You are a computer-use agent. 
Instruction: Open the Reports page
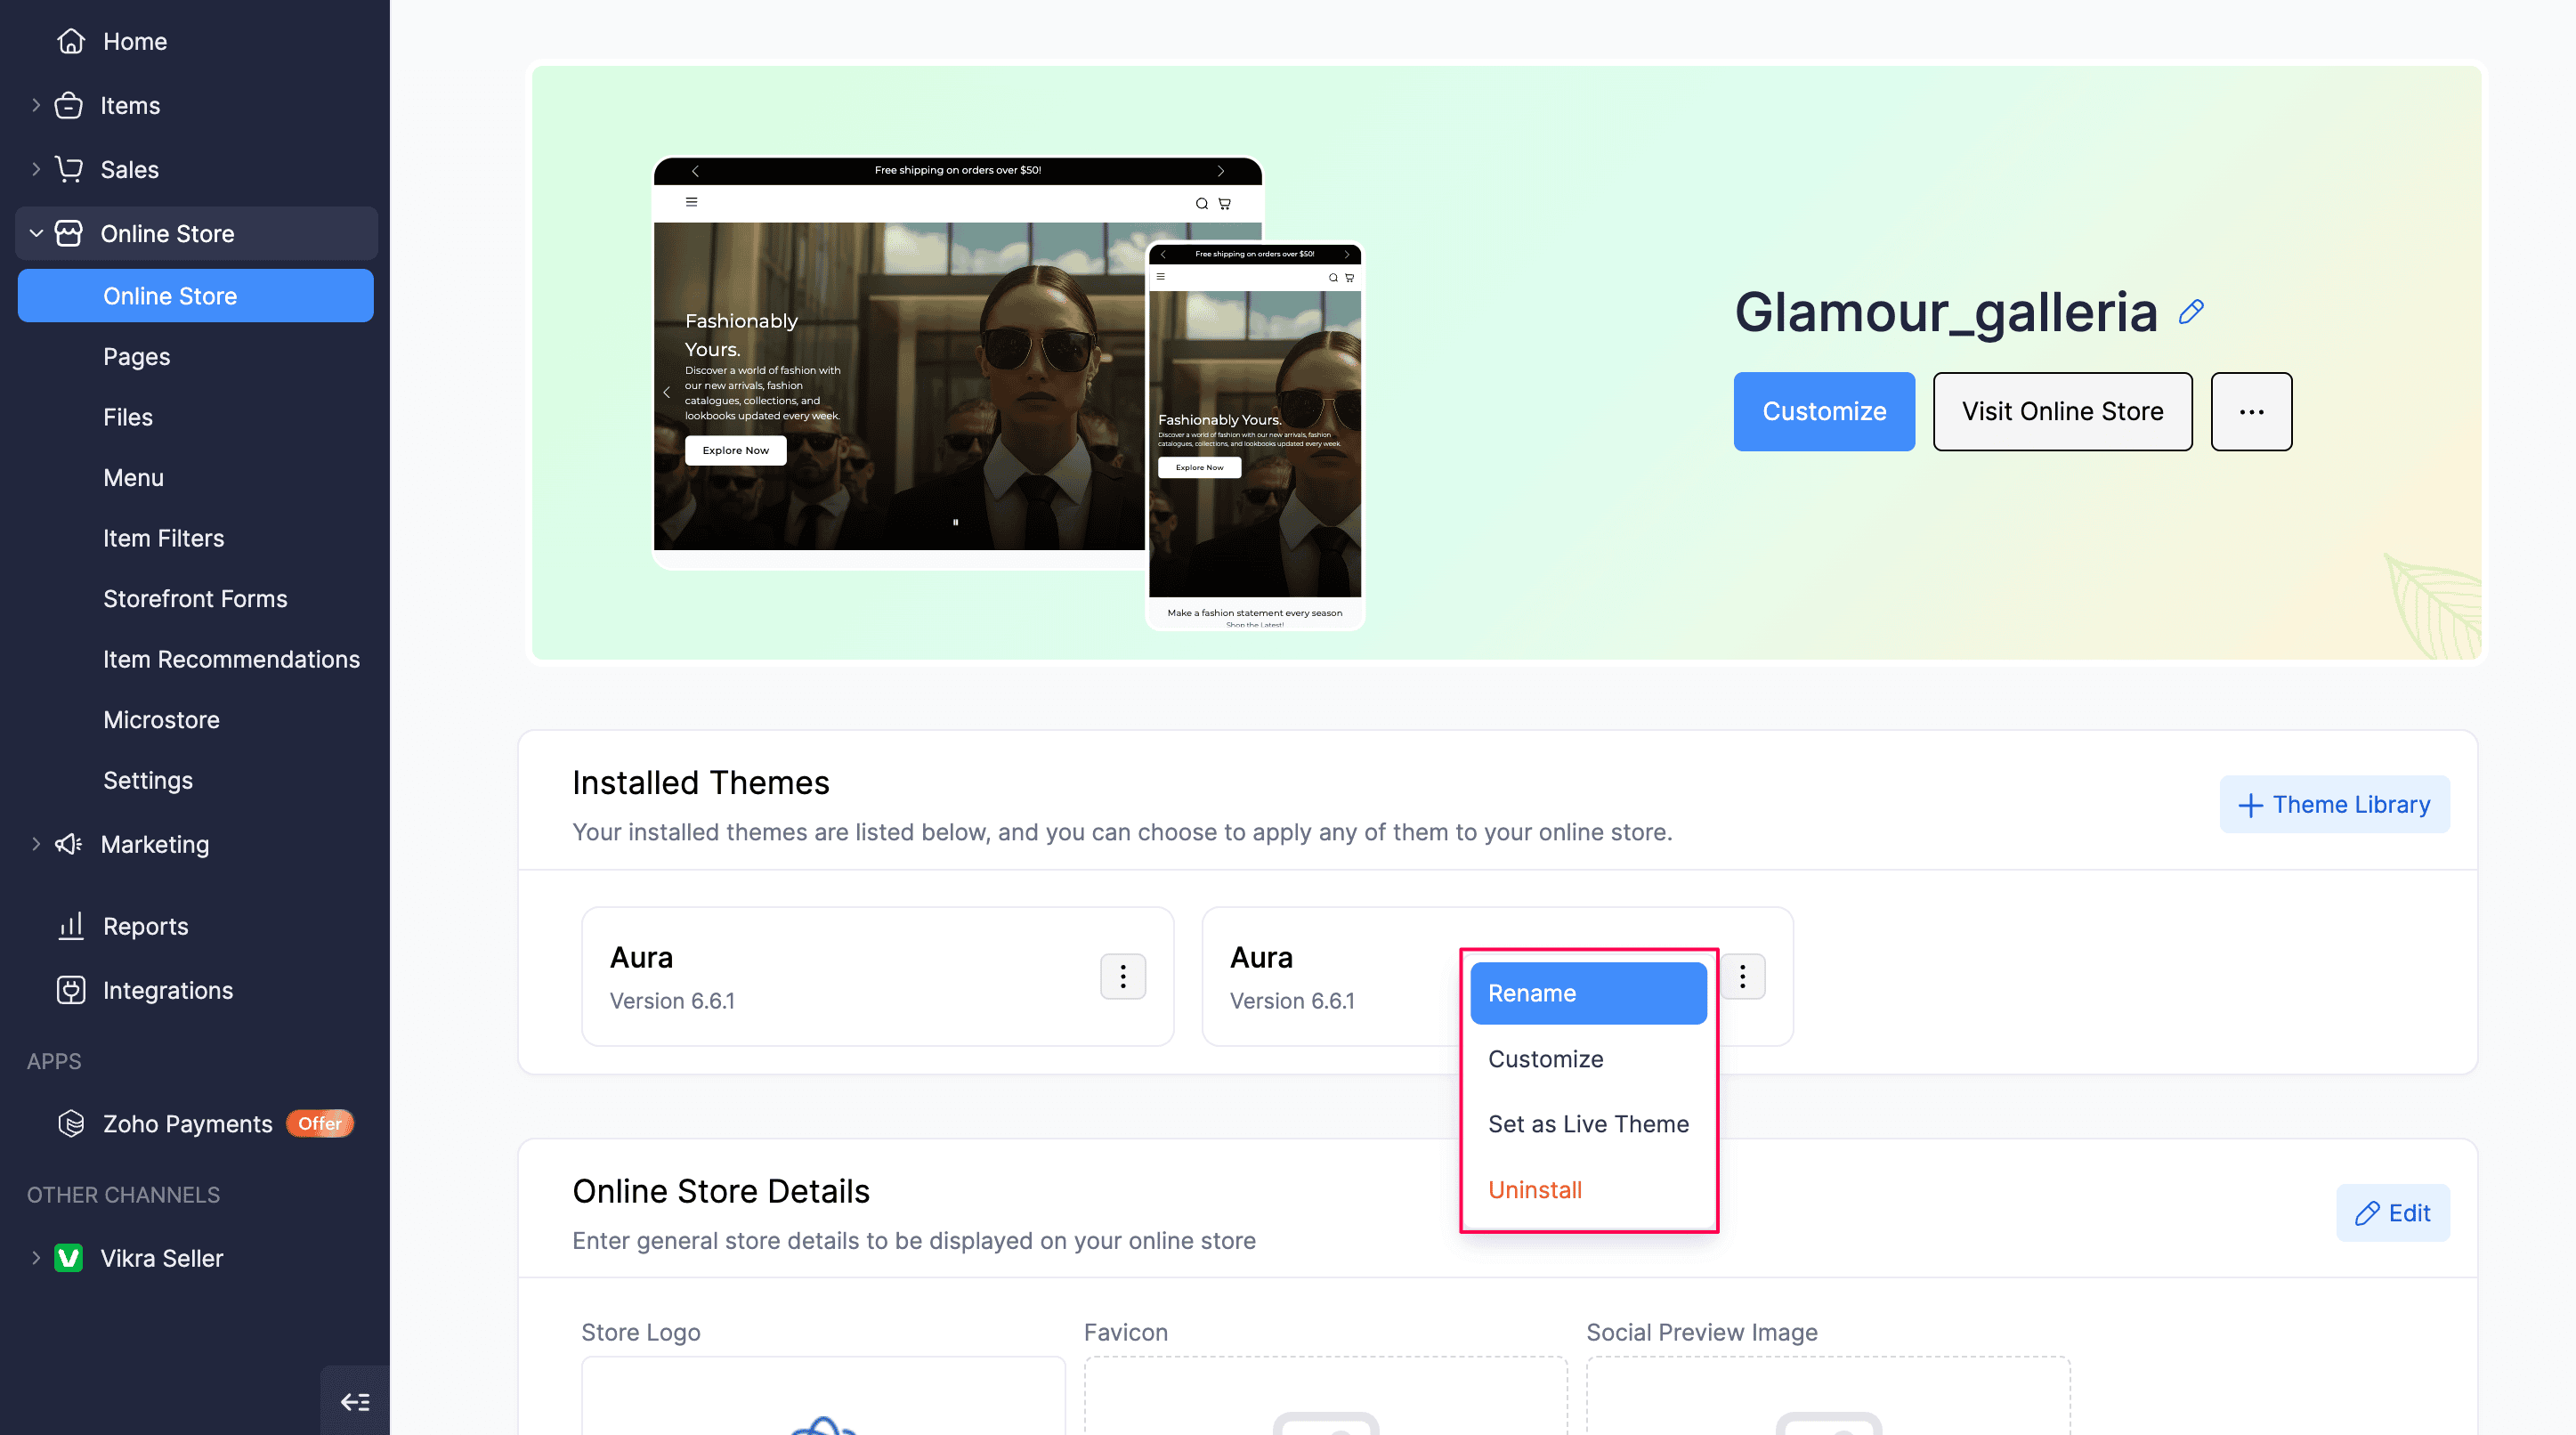(145, 926)
